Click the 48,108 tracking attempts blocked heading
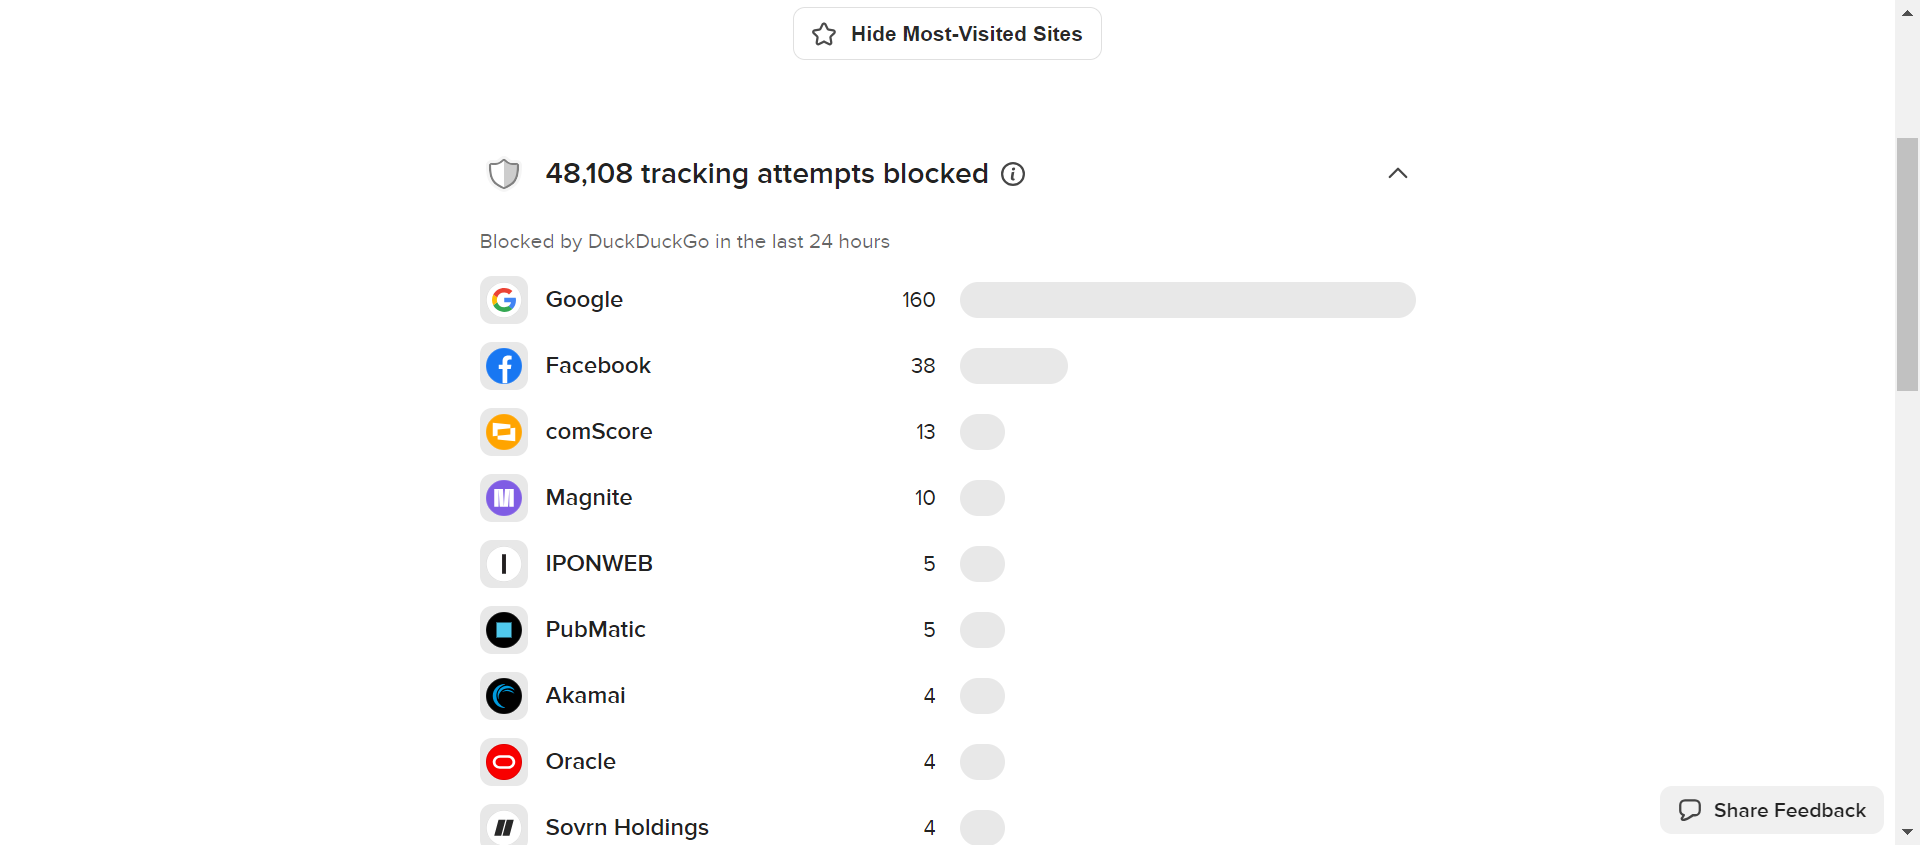Screen dimensions: 1920x845 coord(766,174)
